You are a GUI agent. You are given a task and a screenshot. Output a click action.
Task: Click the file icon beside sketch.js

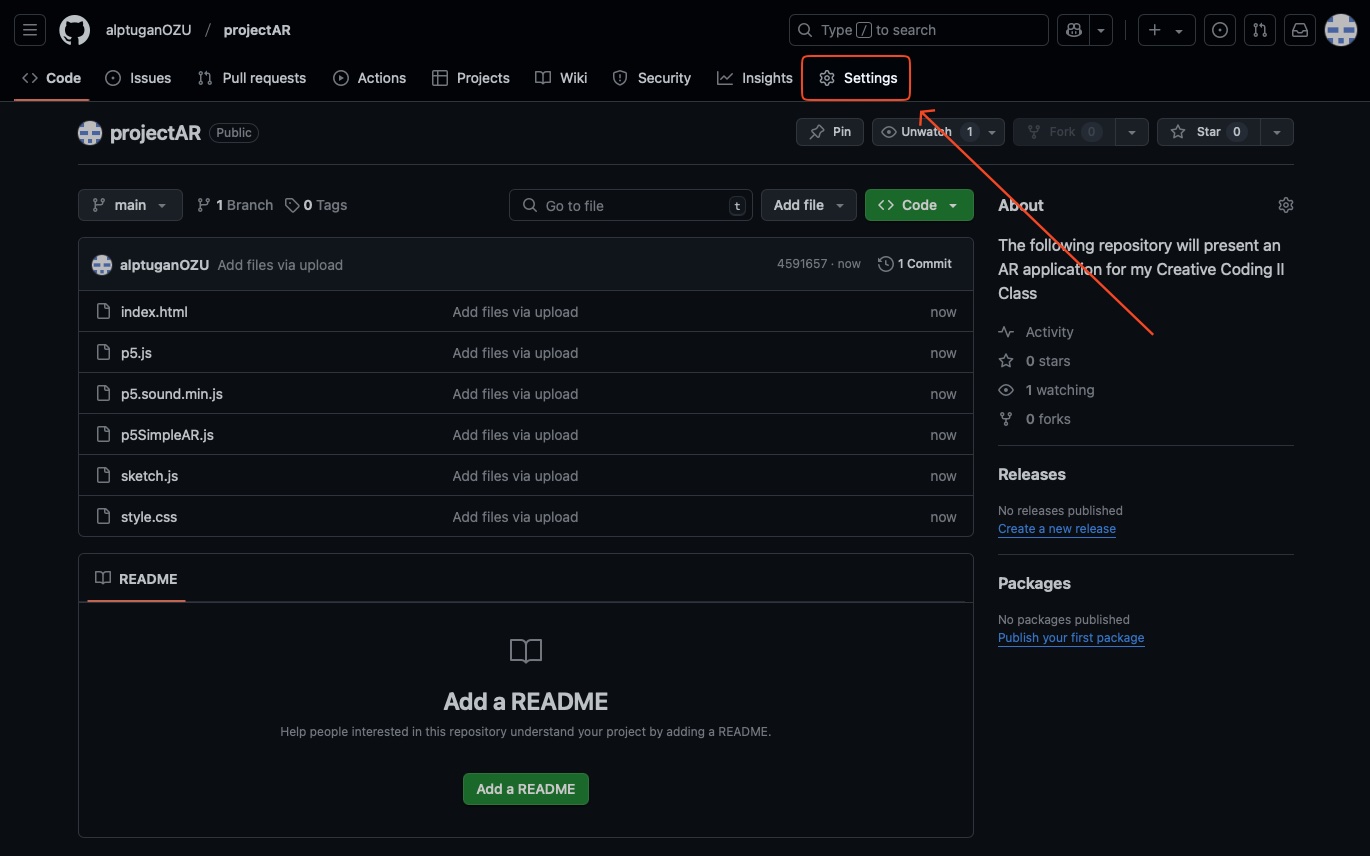pos(102,476)
